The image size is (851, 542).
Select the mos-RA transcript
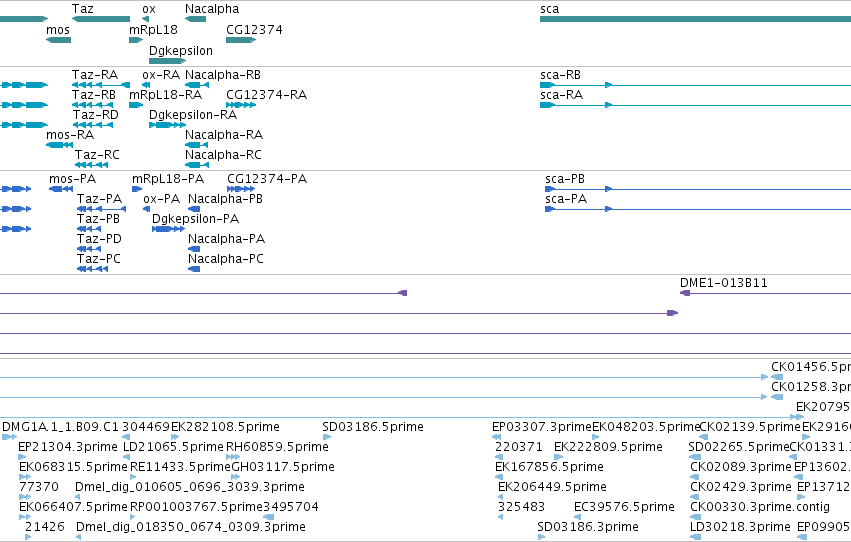click(60, 145)
